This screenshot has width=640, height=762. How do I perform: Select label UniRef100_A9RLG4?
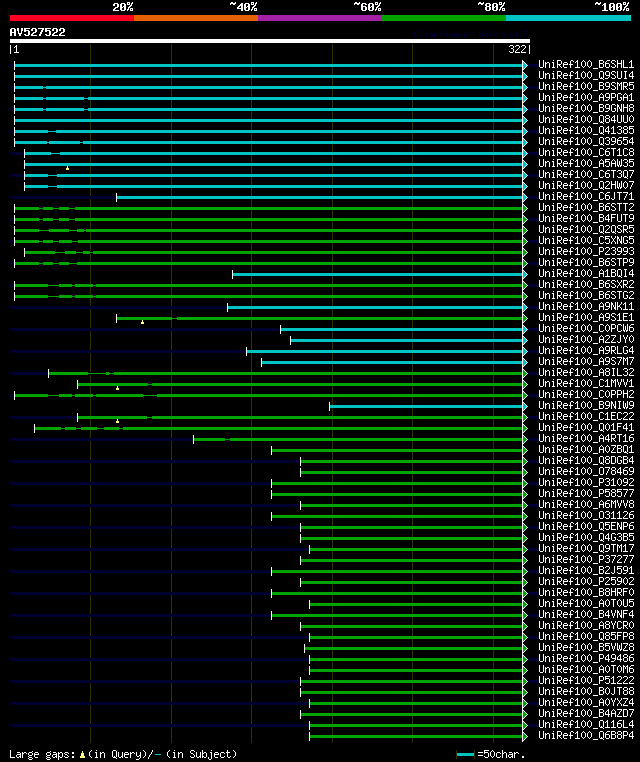coord(586,350)
